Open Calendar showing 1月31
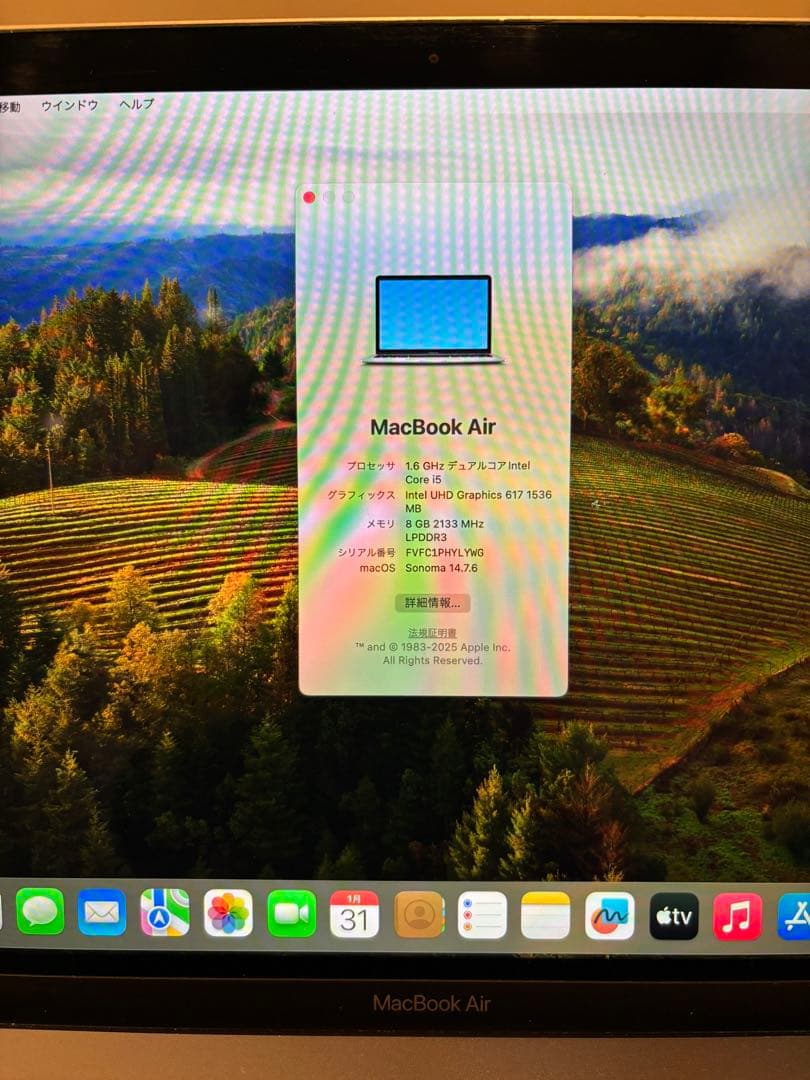The image size is (810, 1080). (x=353, y=915)
